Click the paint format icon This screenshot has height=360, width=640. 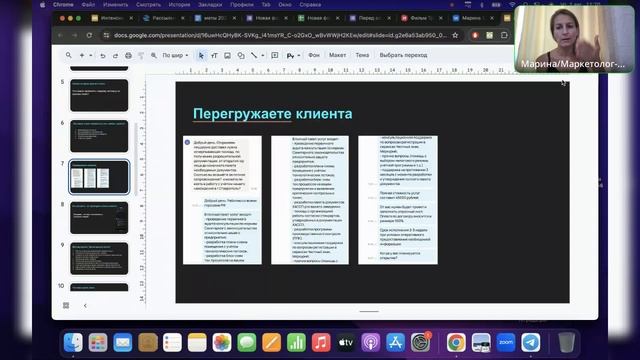tap(141, 56)
